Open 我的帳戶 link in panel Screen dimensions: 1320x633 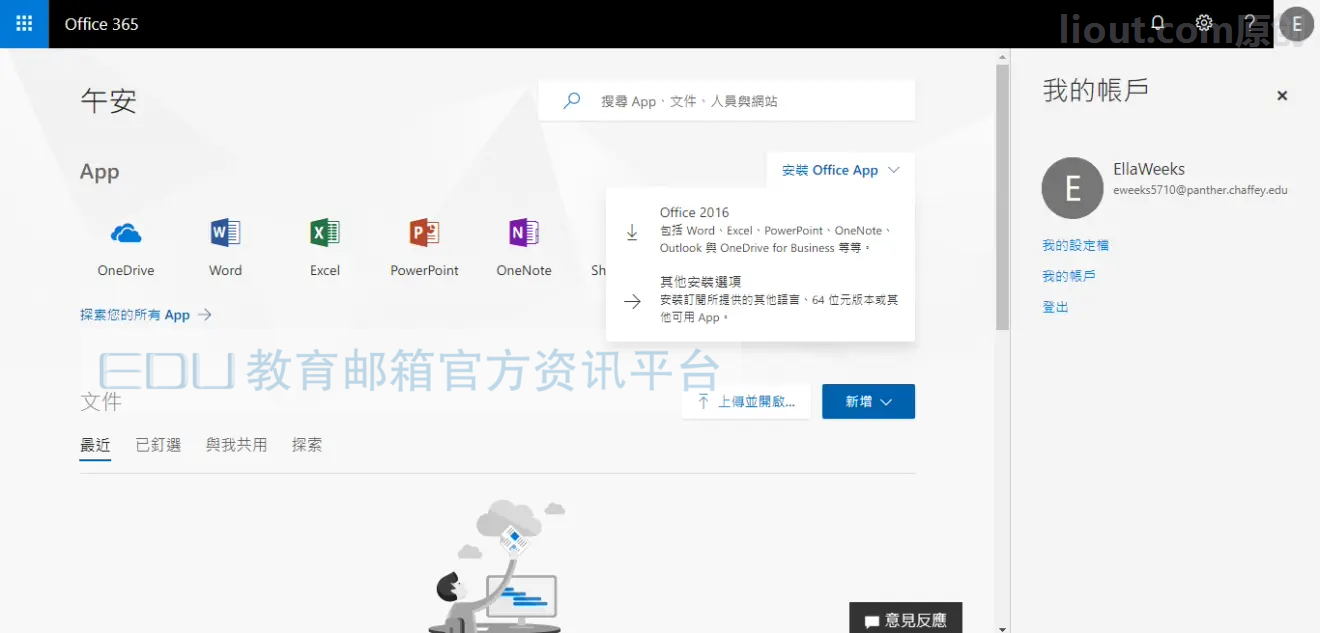point(1069,276)
